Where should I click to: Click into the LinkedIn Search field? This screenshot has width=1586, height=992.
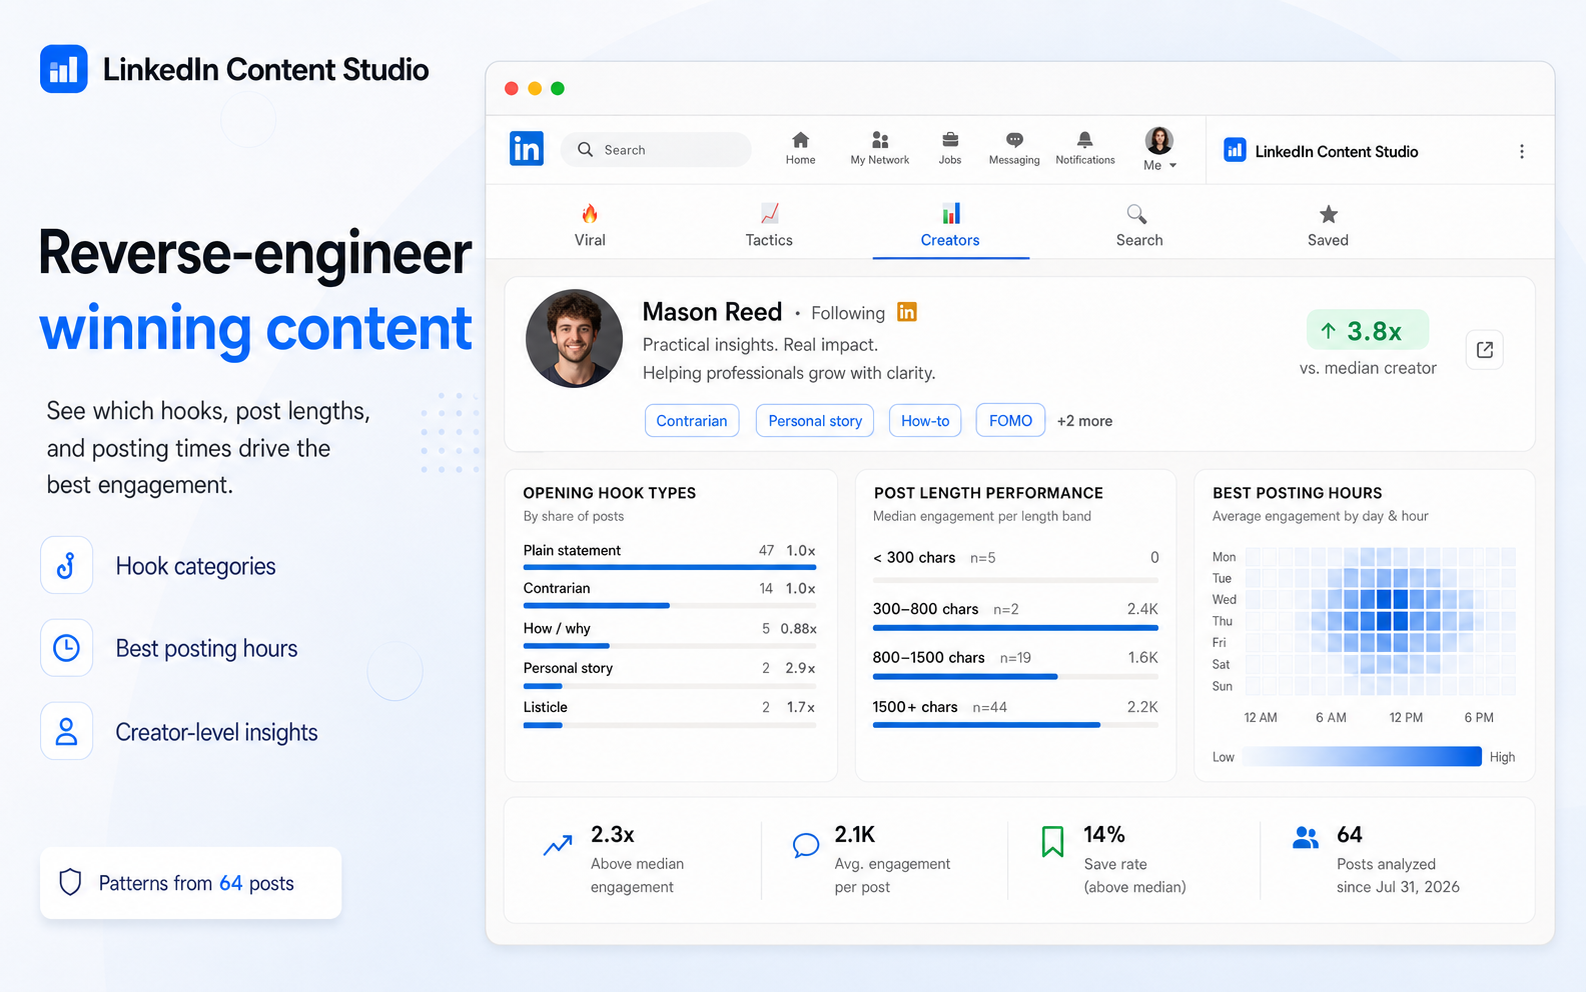pos(656,150)
